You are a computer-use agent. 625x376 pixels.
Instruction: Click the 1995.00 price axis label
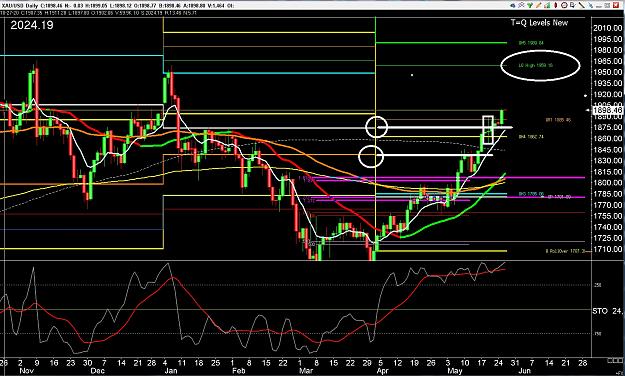click(x=607, y=39)
